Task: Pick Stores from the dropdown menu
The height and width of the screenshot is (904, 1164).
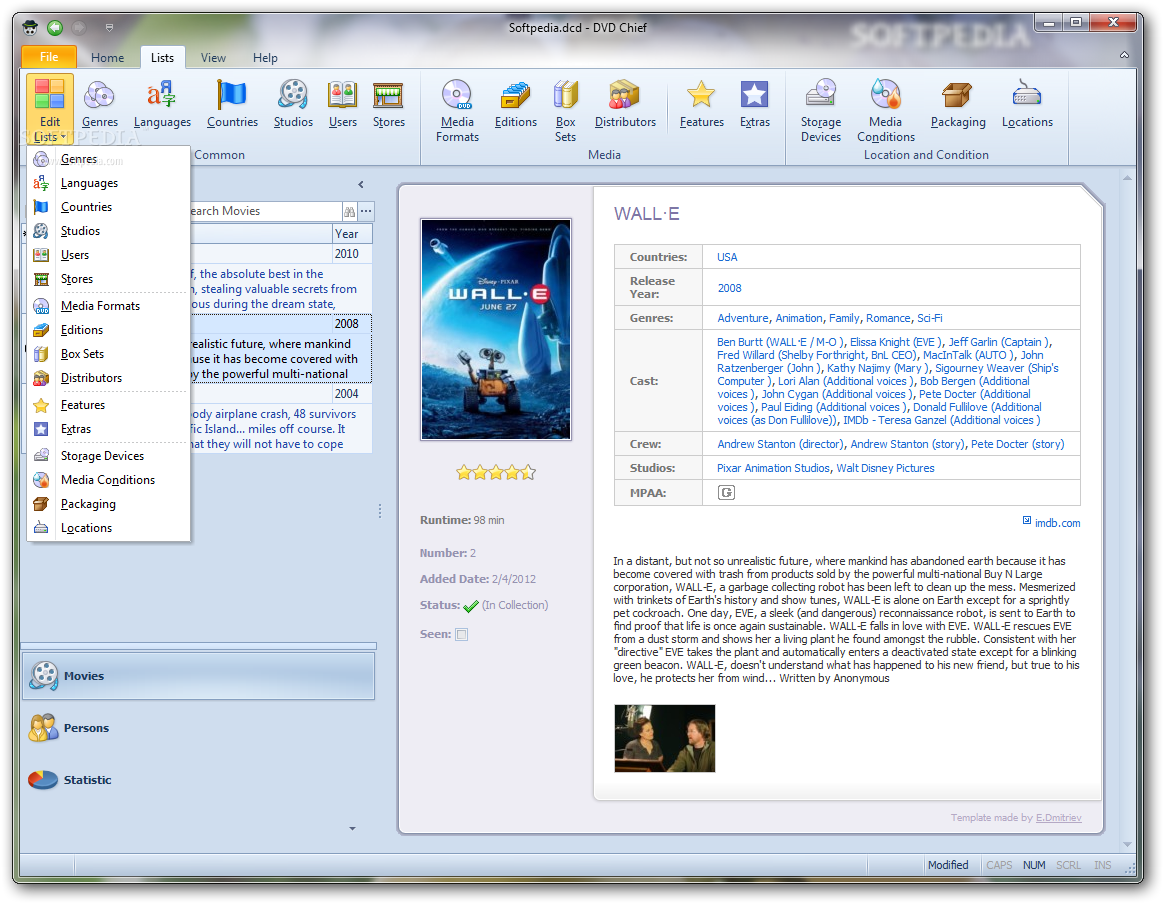Action: (x=108, y=278)
